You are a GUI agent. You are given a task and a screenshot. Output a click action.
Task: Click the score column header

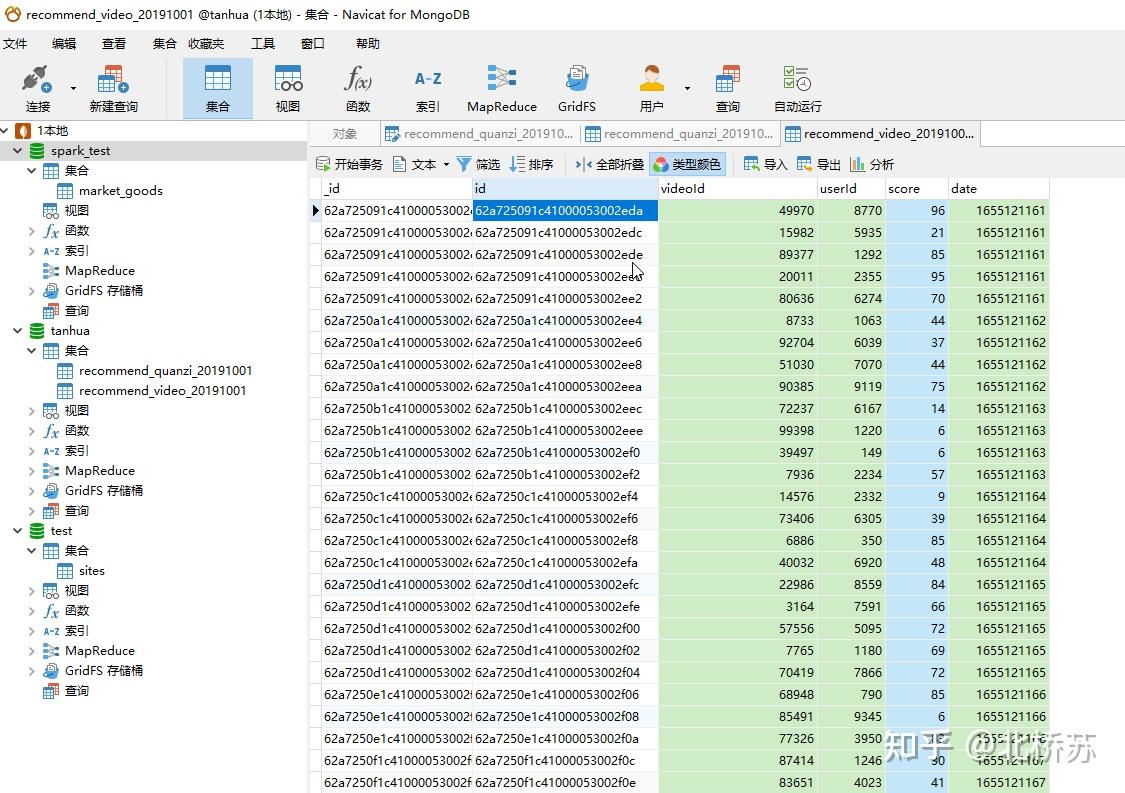916,189
